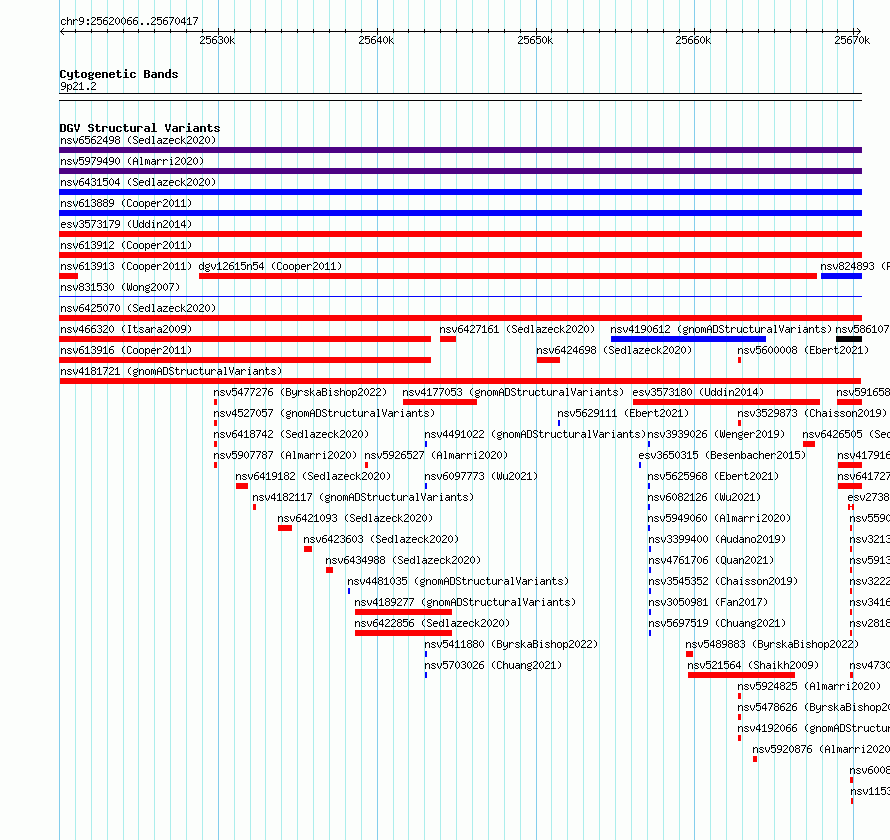The height and width of the screenshot is (840, 890).
Task: Click nsv5703026 (Chuang2021) label
Action: [x=493, y=665]
